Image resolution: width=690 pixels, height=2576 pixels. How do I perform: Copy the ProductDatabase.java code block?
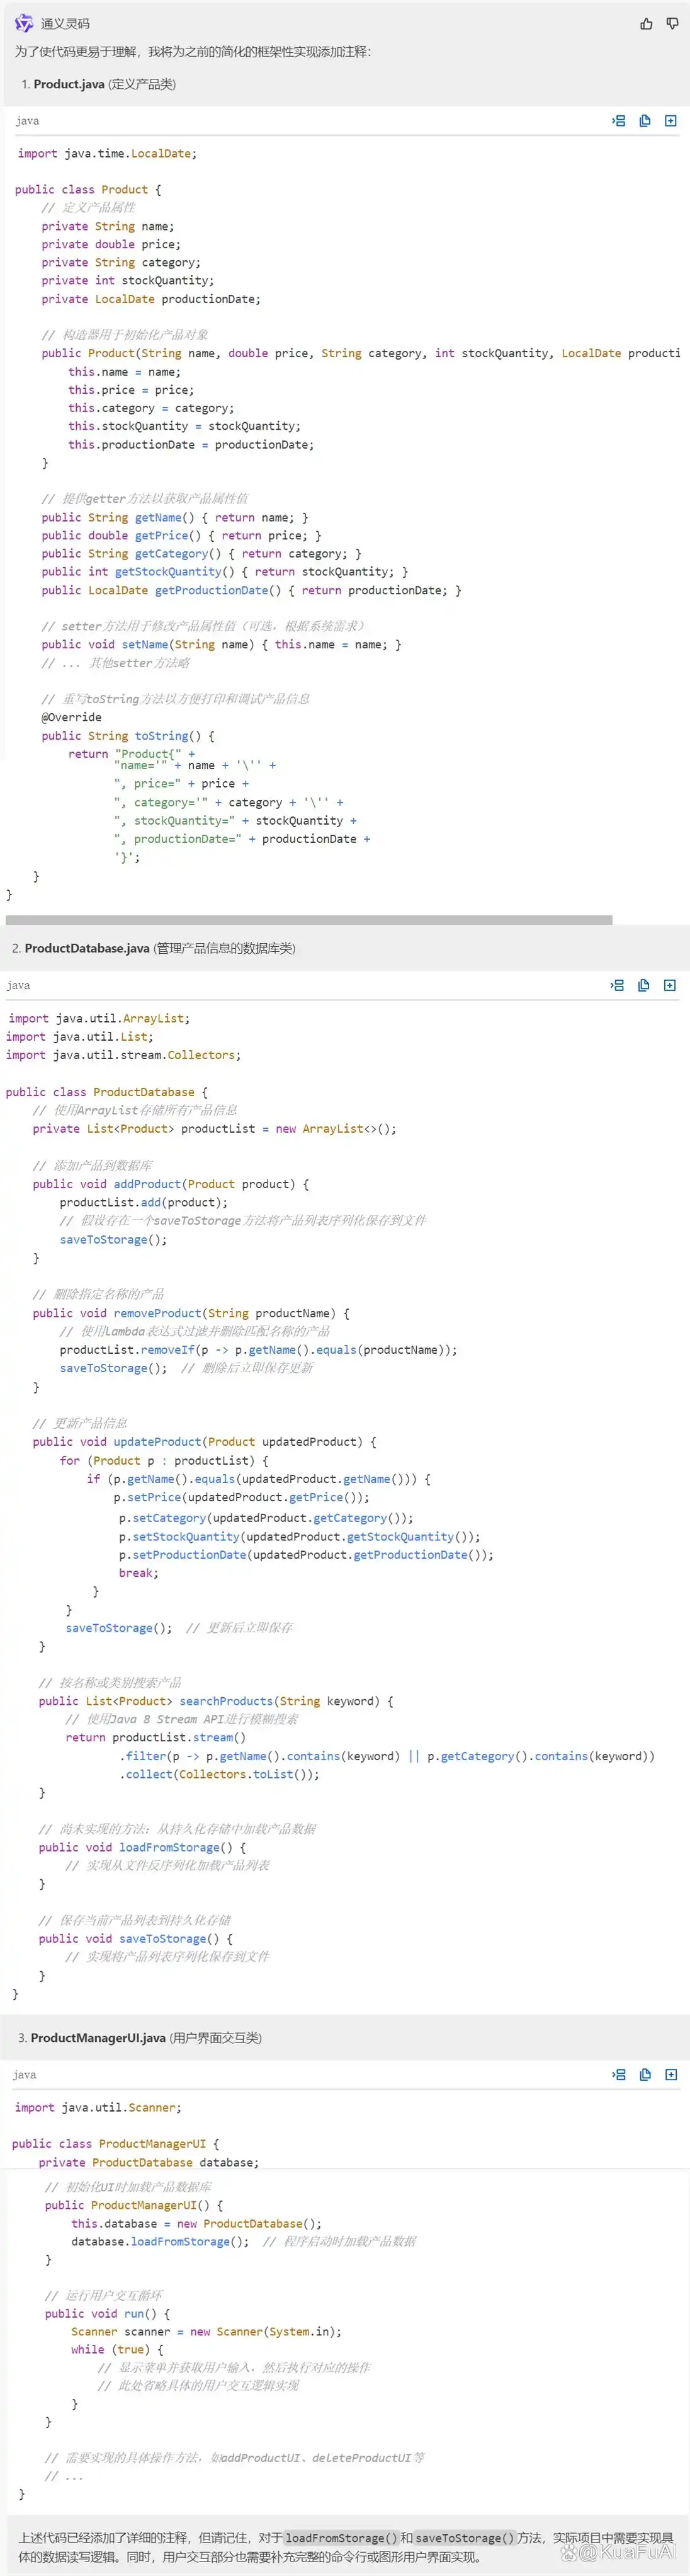coord(643,985)
